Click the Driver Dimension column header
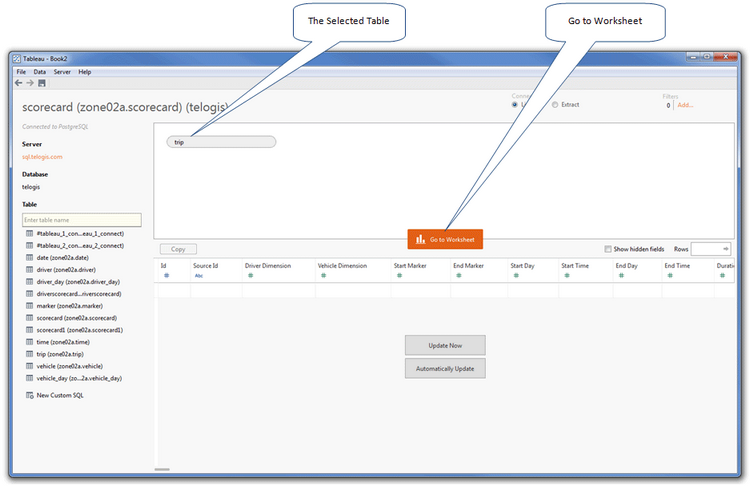The height and width of the screenshot is (486, 750). (x=268, y=265)
